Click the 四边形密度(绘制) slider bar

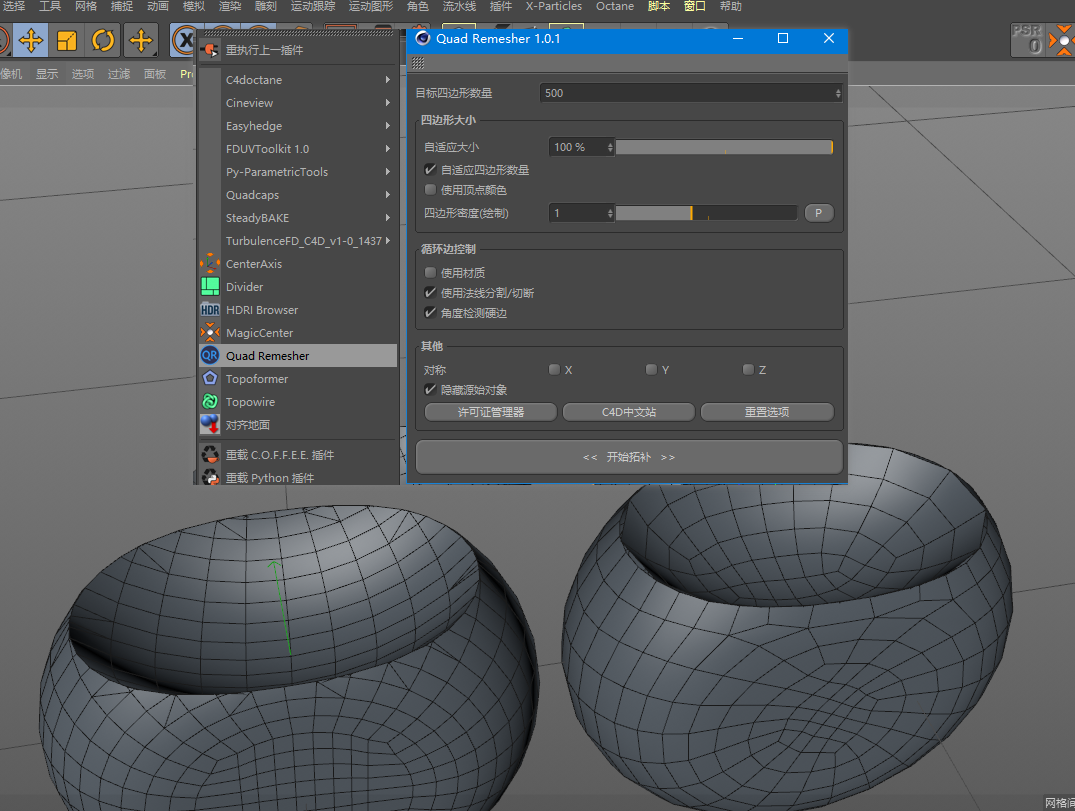coord(706,213)
